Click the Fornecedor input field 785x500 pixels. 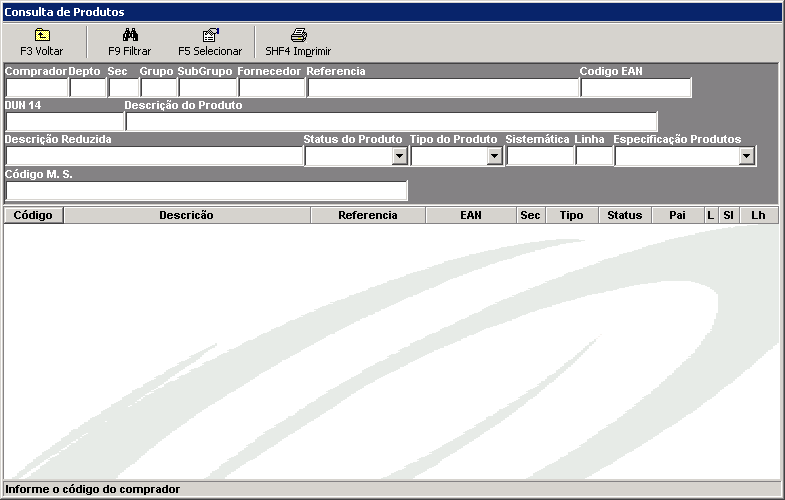tap(272, 88)
